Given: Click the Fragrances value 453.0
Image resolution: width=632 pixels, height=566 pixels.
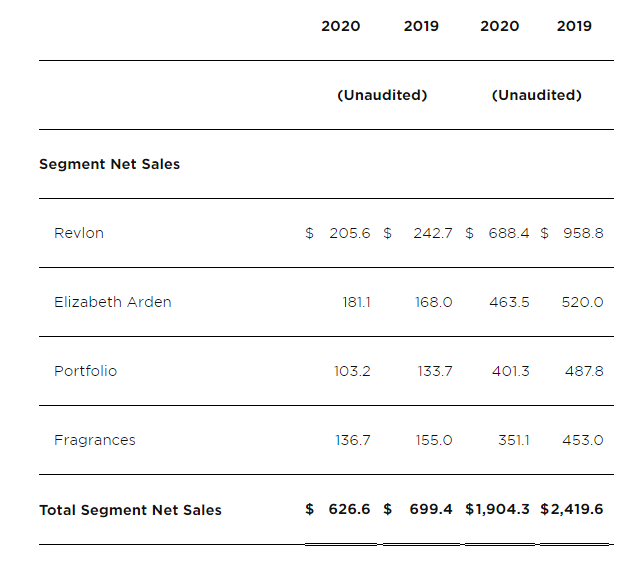Looking at the screenshot, I should [x=582, y=440].
